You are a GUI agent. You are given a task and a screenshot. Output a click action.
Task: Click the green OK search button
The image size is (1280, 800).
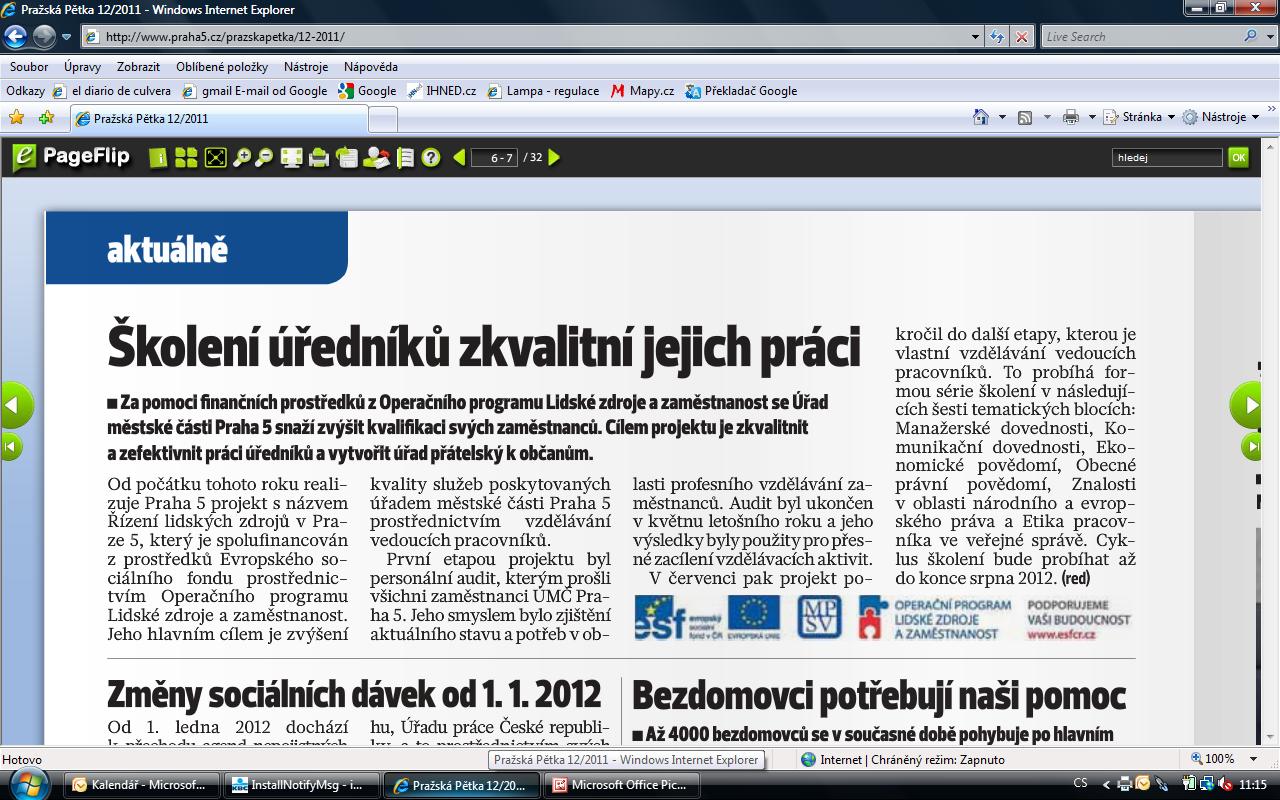click(1238, 157)
